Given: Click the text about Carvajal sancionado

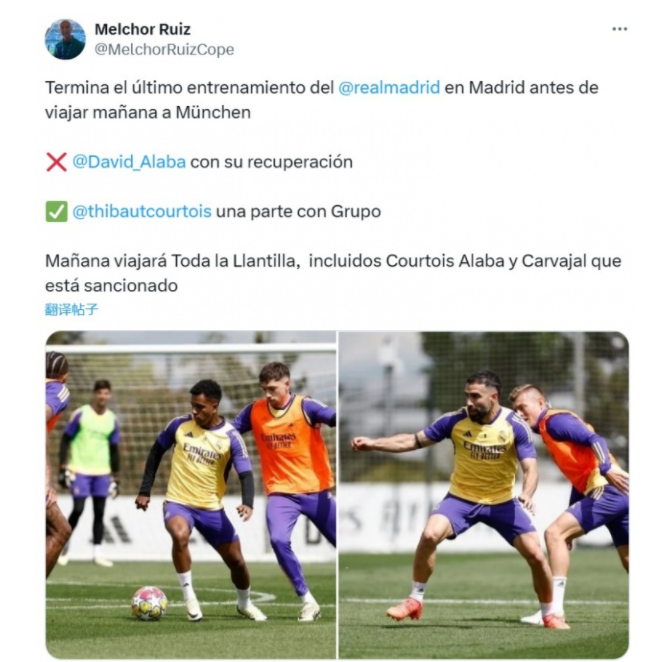Looking at the screenshot, I should tap(333, 273).
